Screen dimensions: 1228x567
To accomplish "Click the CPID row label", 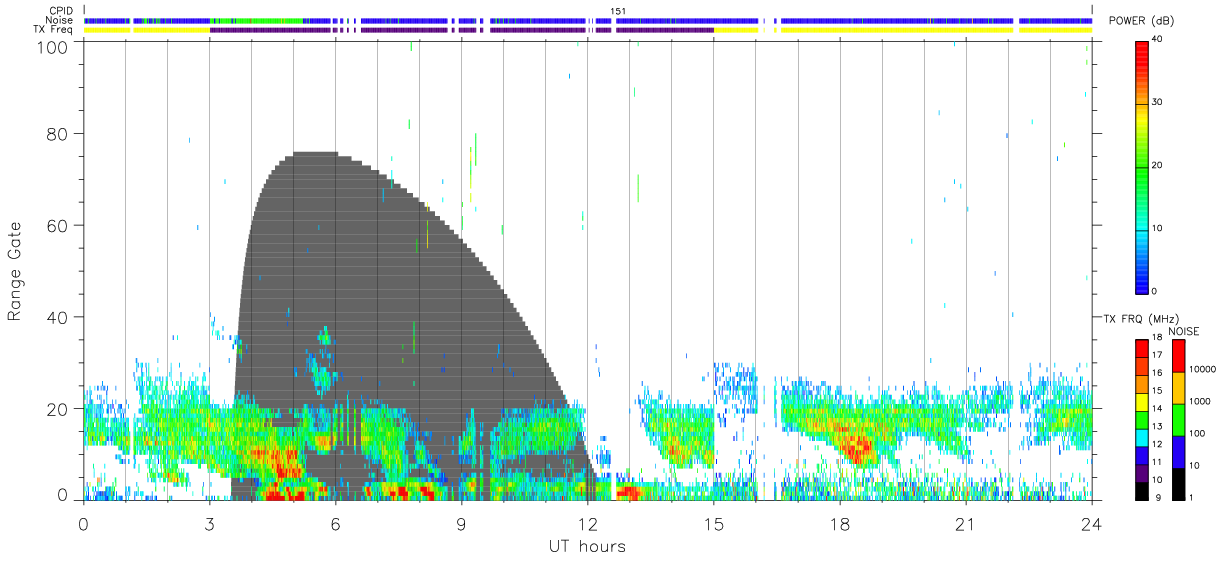I will (62, 11).
